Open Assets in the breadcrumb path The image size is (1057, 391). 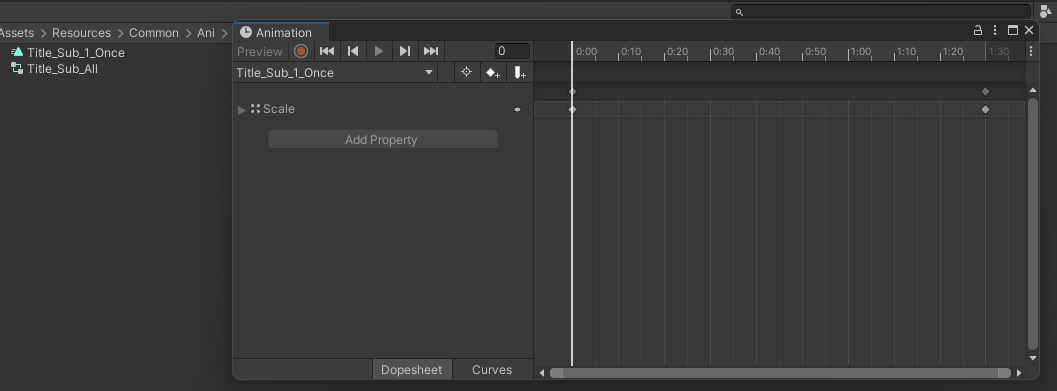[17, 33]
